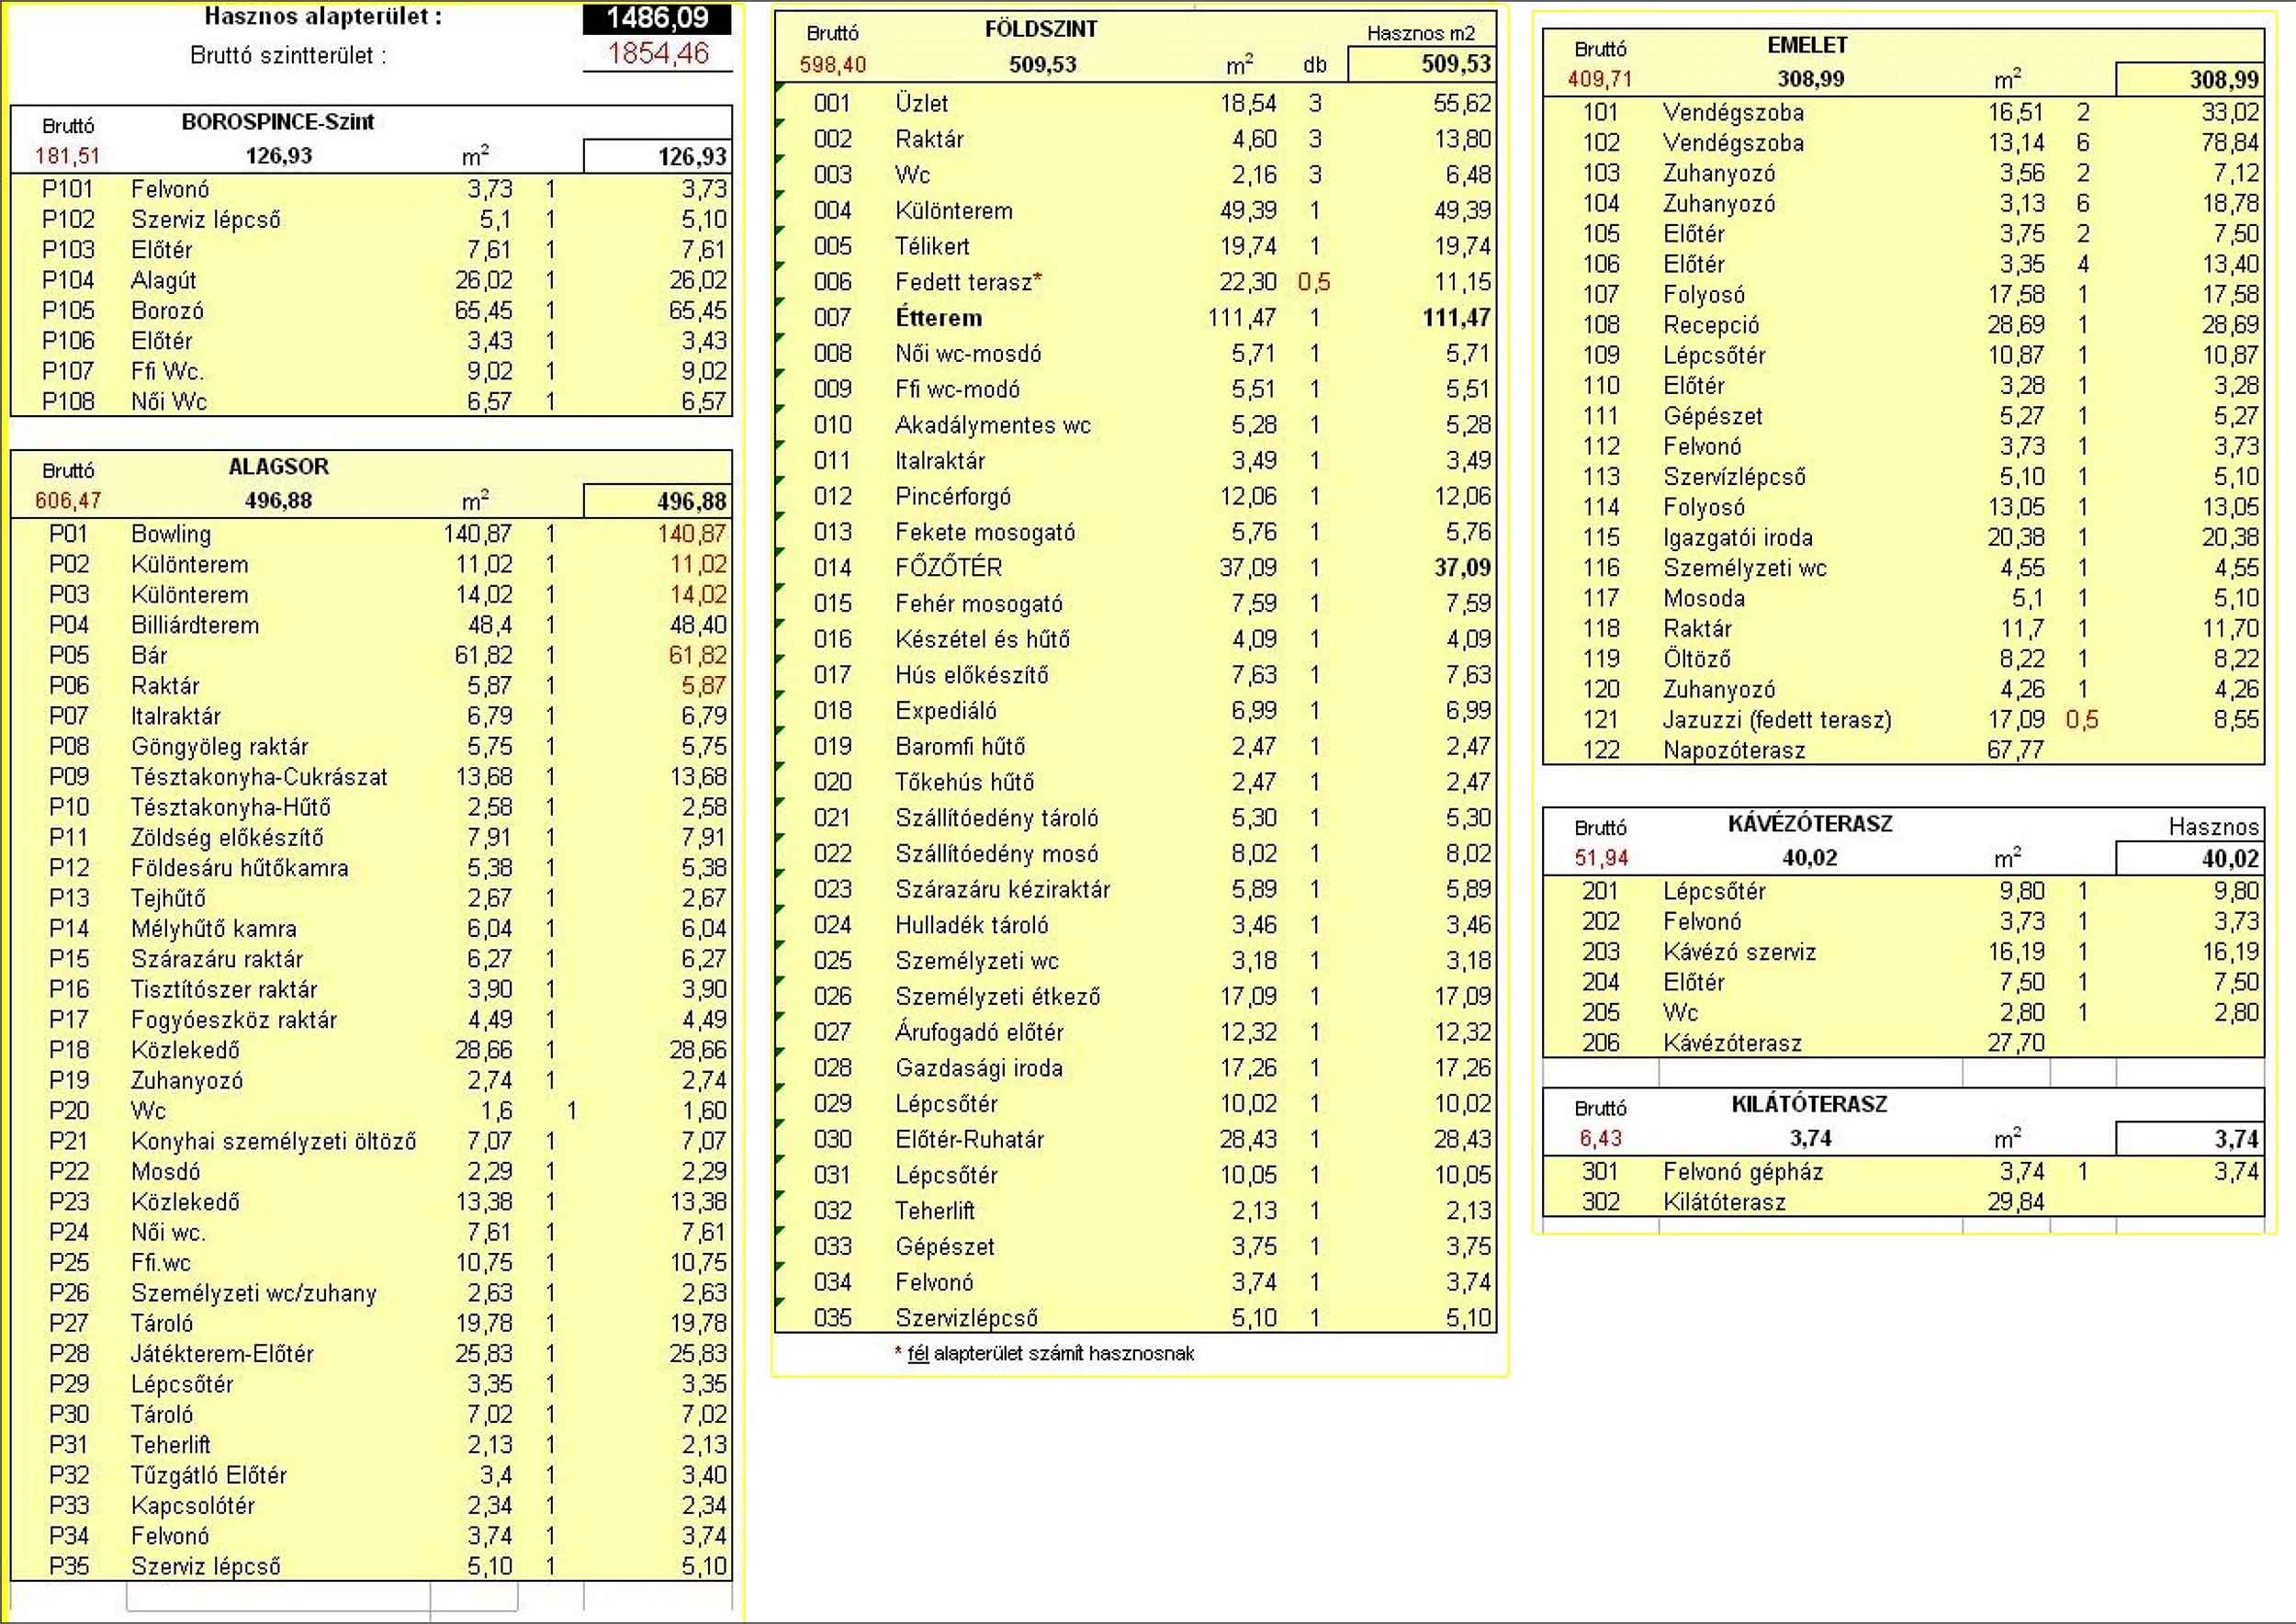Select the total Hasznos alapterület value 1486,09
Viewport: 2296px width, 1624px height.
click(x=657, y=18)
